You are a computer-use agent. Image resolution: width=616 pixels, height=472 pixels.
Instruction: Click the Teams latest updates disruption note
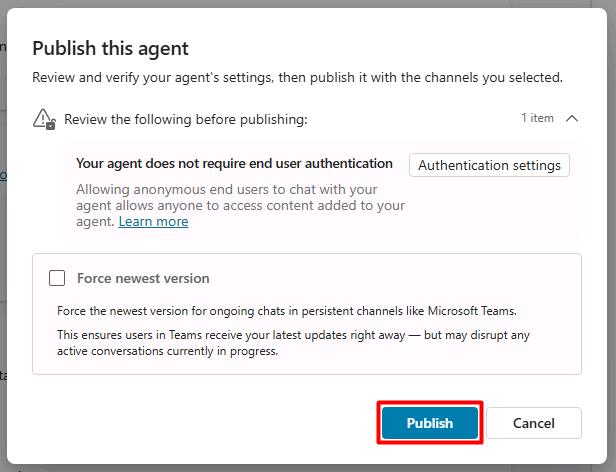[293, 343]
